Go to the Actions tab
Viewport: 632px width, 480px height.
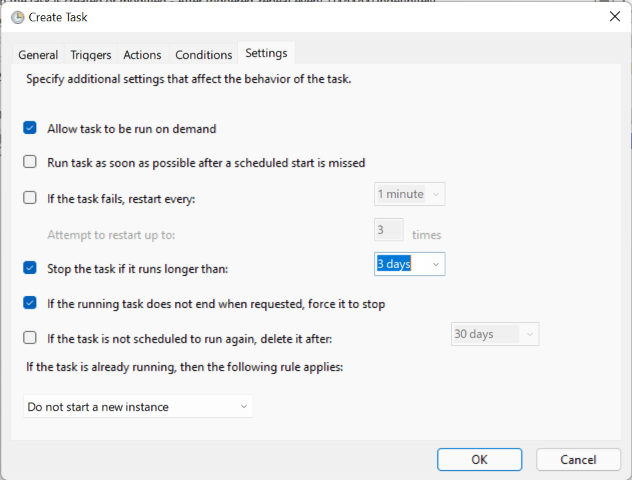[143, 55]
